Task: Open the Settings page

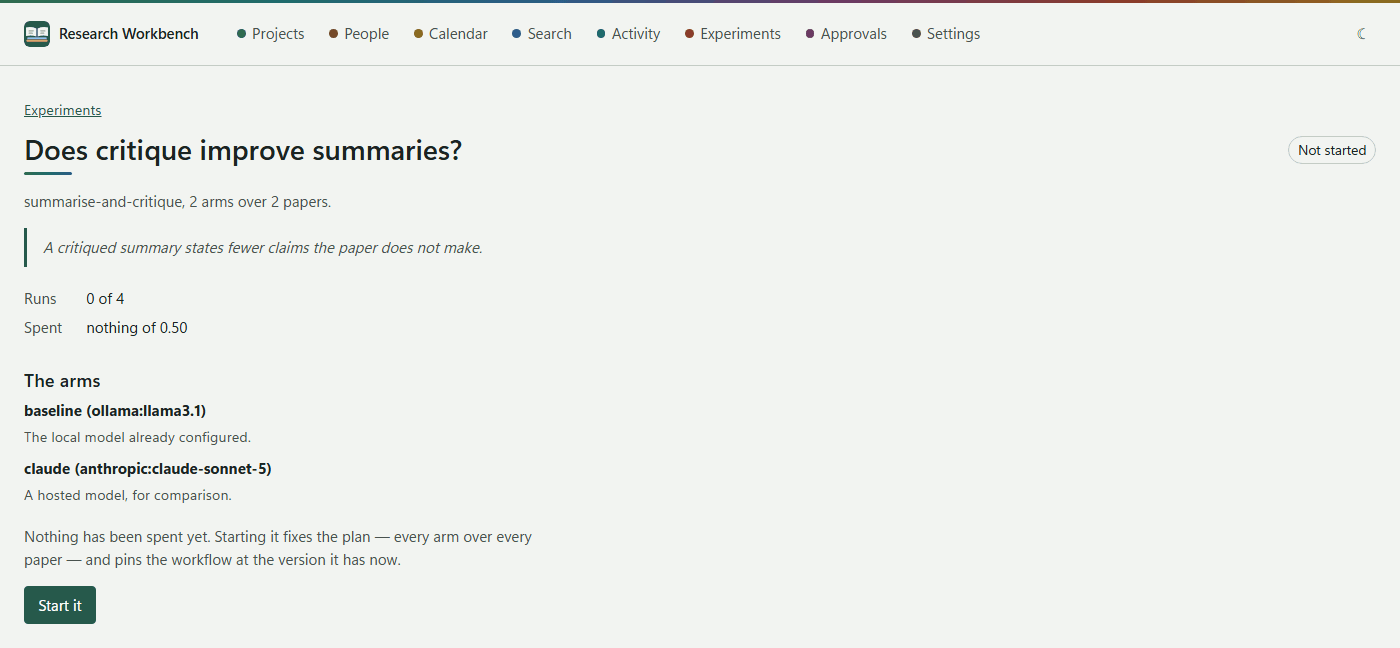Action: tap(946, 34)
